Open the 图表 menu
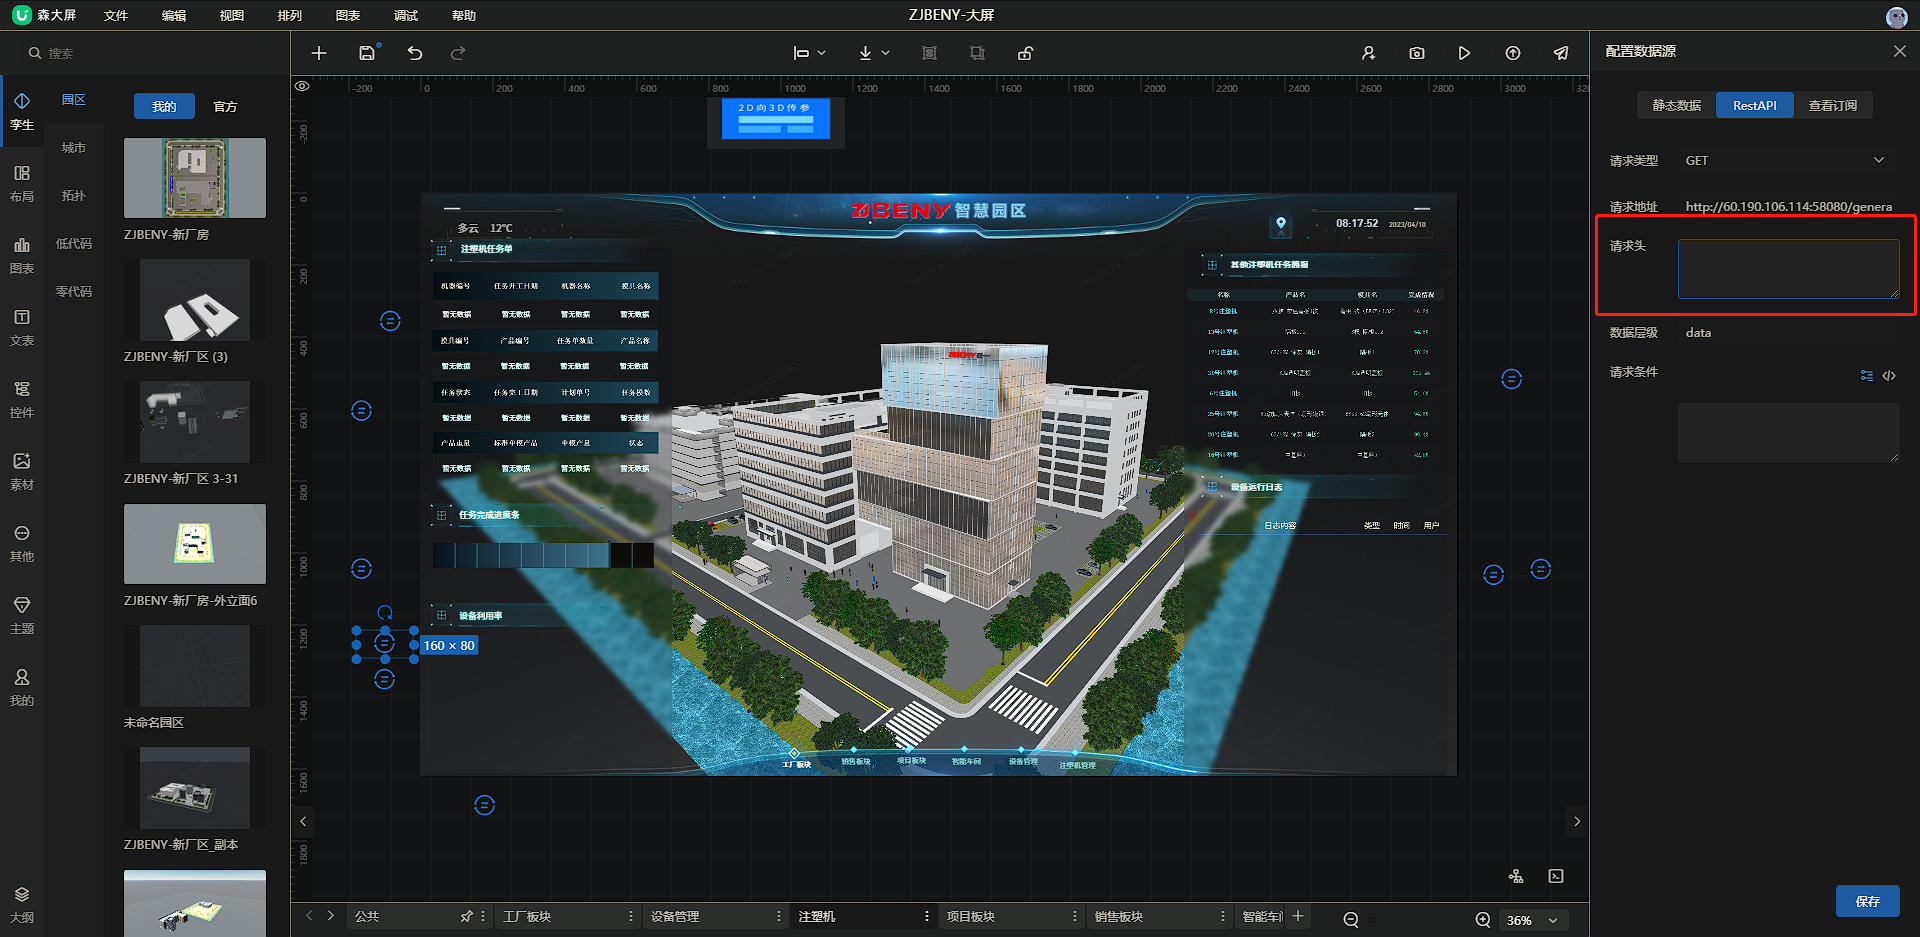The height and width of the screenshot is (937, 1920). tap(348, 15)
